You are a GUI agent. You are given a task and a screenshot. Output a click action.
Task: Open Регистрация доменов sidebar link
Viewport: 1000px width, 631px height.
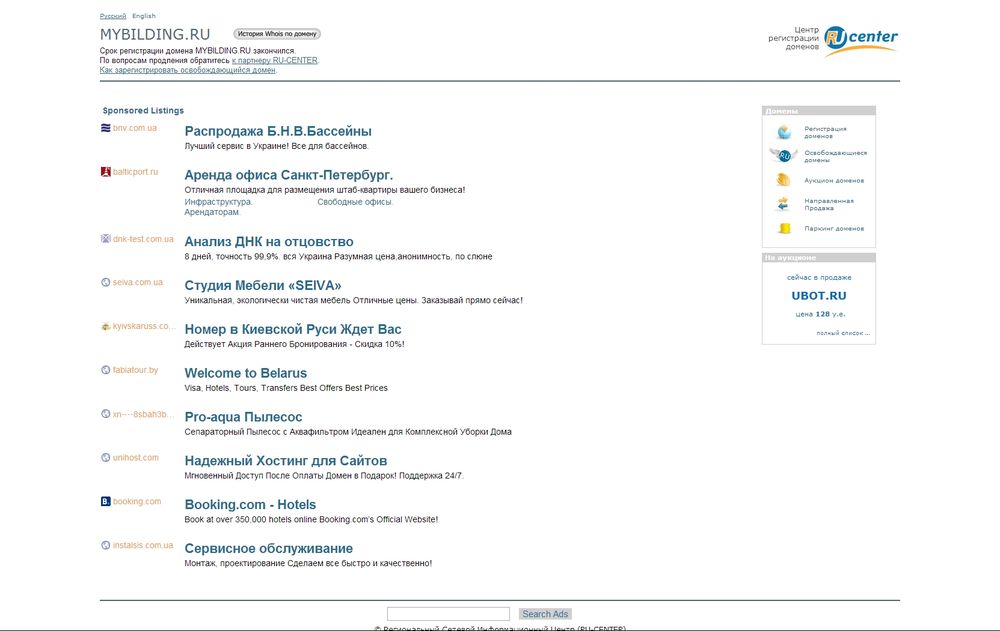[x=825, y=132]
